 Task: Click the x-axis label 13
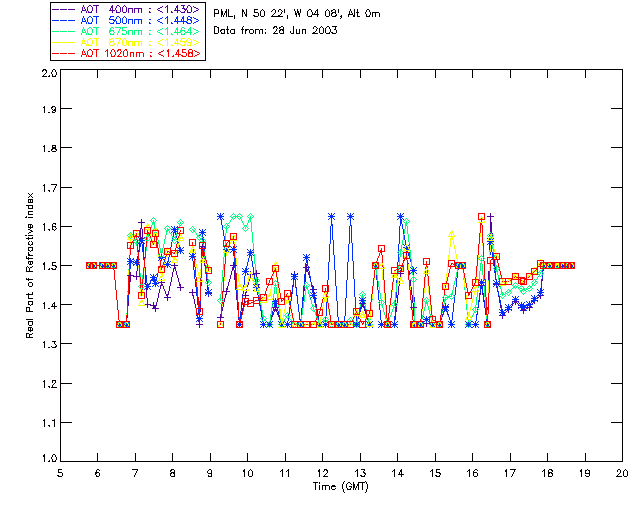360,473
